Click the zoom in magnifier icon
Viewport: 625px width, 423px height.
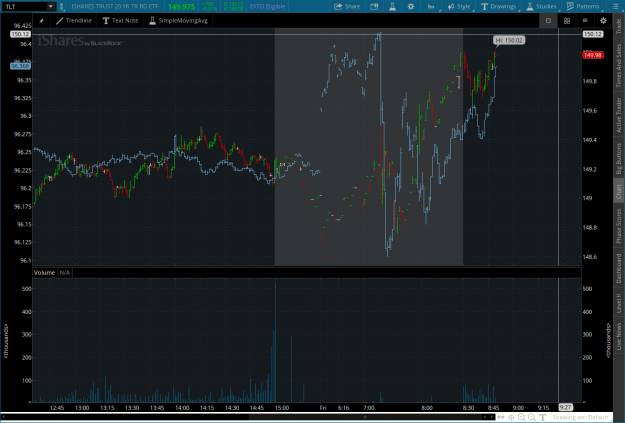pos(521,417)
